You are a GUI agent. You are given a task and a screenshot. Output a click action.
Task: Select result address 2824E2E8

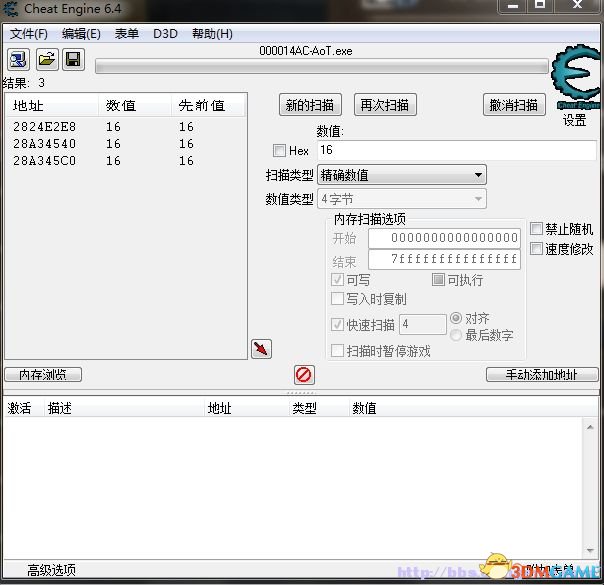45,127
